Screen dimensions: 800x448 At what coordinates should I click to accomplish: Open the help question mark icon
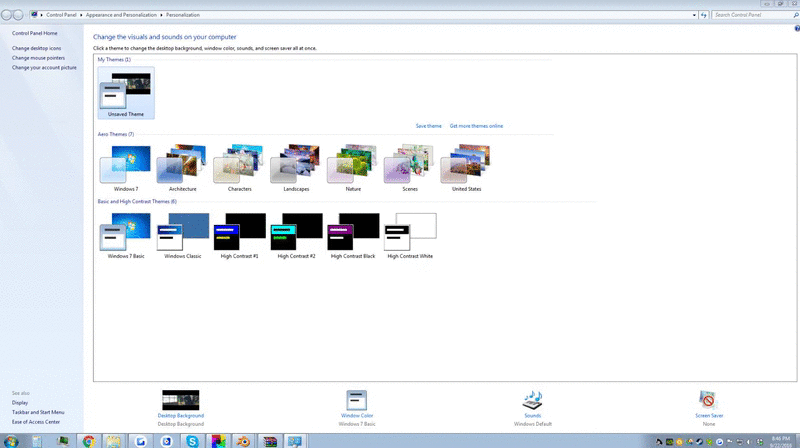(x=797, y=29)
